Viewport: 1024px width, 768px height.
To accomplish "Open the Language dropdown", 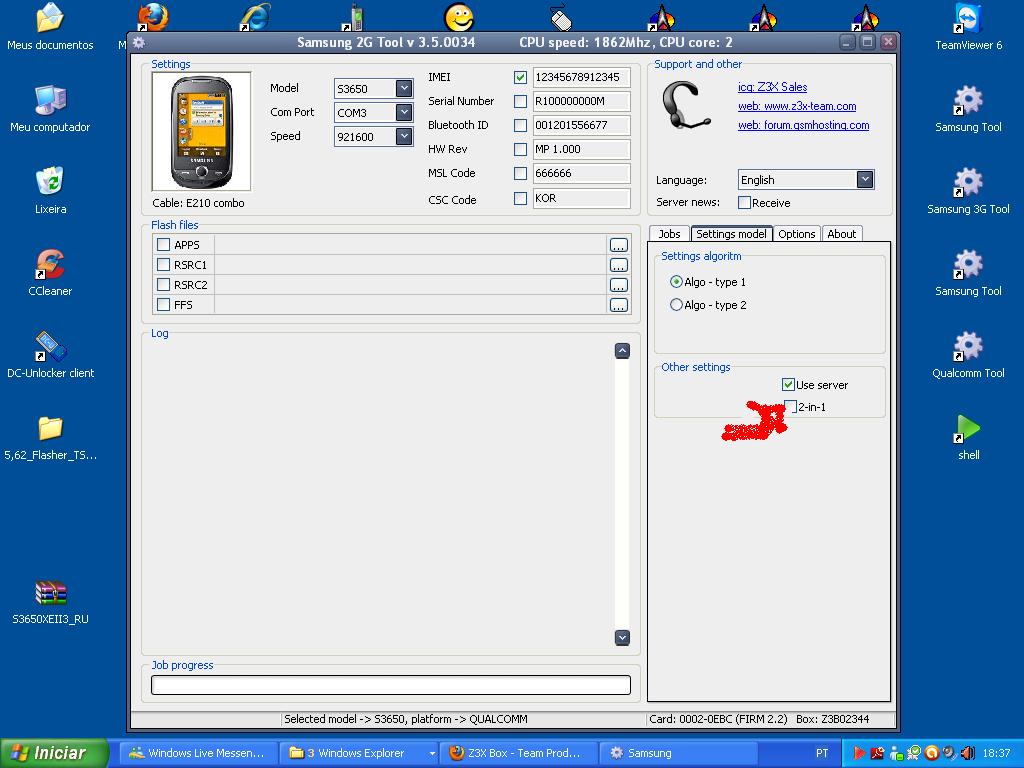I will coord(865,180).
